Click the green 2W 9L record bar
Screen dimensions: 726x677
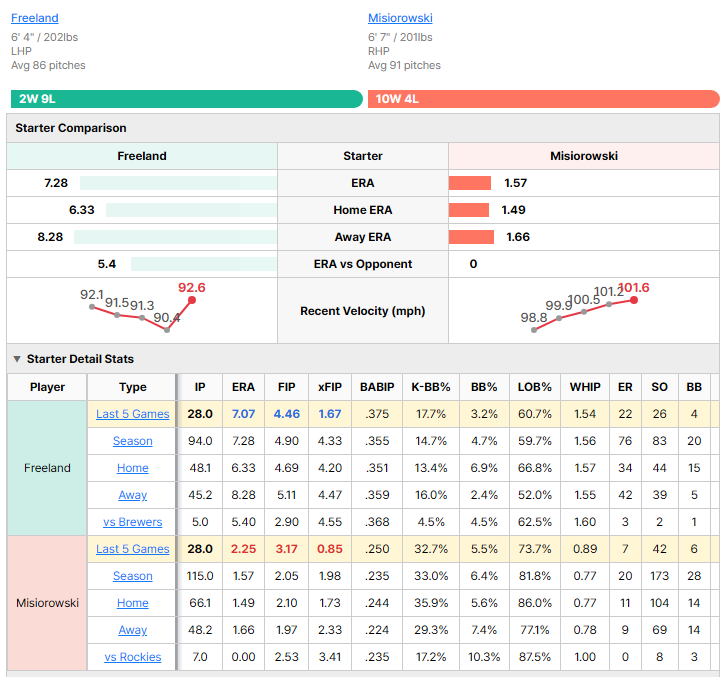coord(187,99)
